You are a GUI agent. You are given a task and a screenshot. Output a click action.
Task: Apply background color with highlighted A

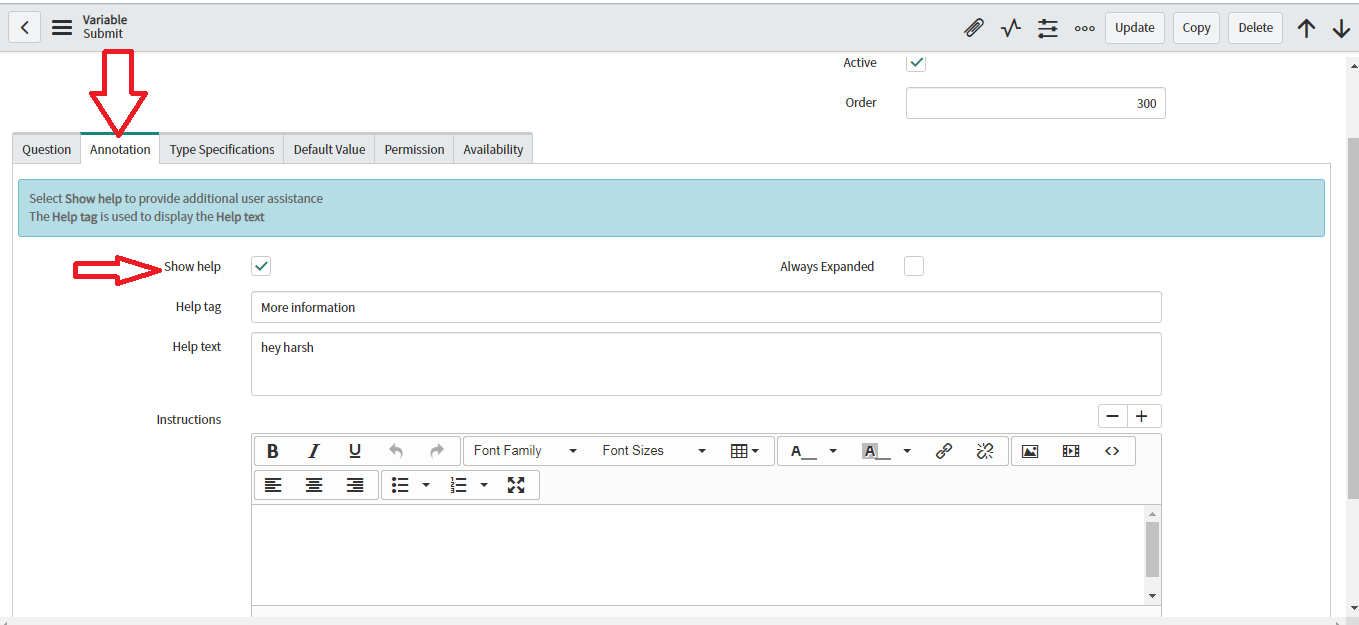[876, 451]
